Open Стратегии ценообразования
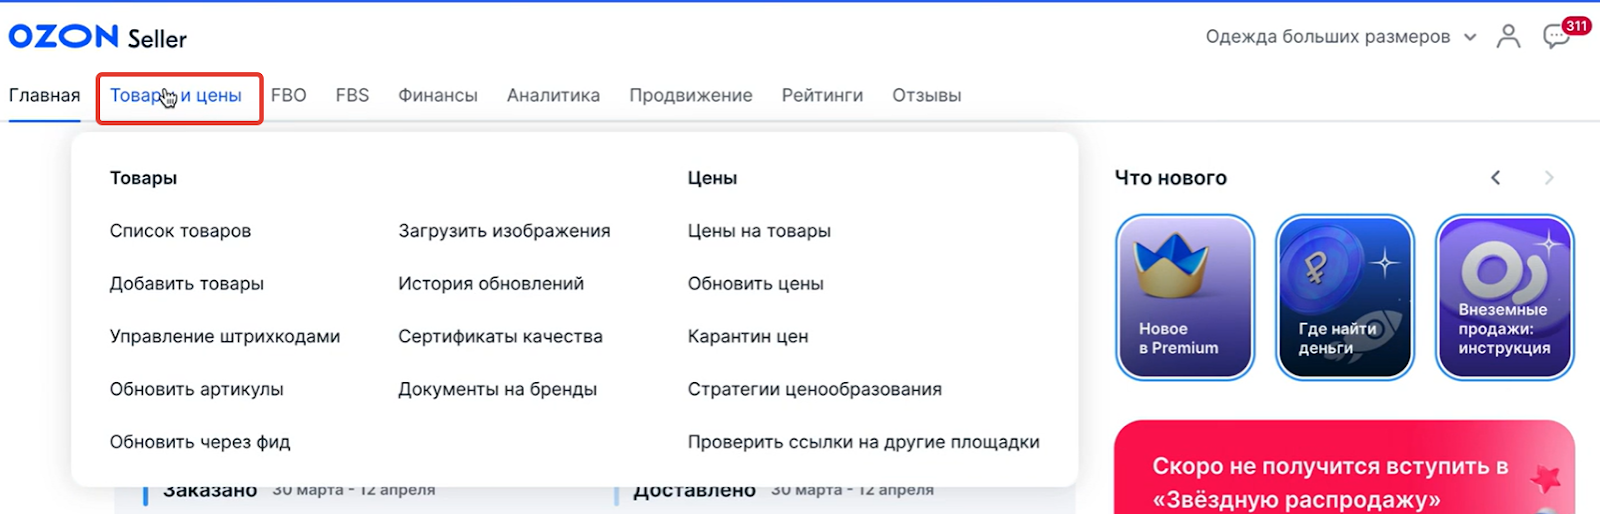Viewport: 1600px width, 514px height. [x=815, y=390]
